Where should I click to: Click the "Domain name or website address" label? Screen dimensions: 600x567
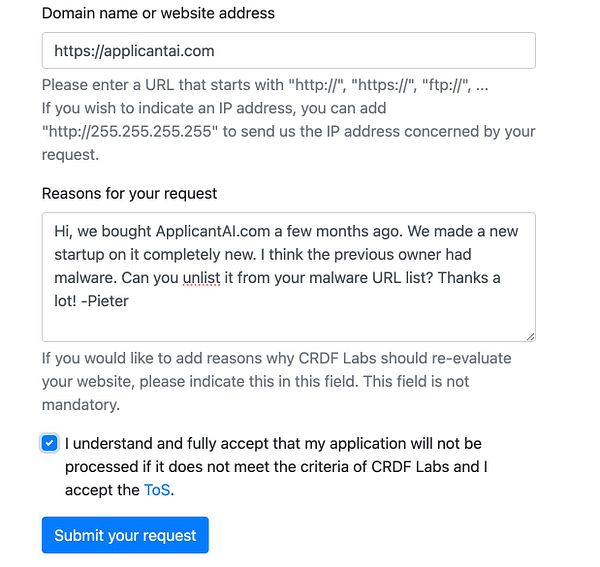point(158,14)
